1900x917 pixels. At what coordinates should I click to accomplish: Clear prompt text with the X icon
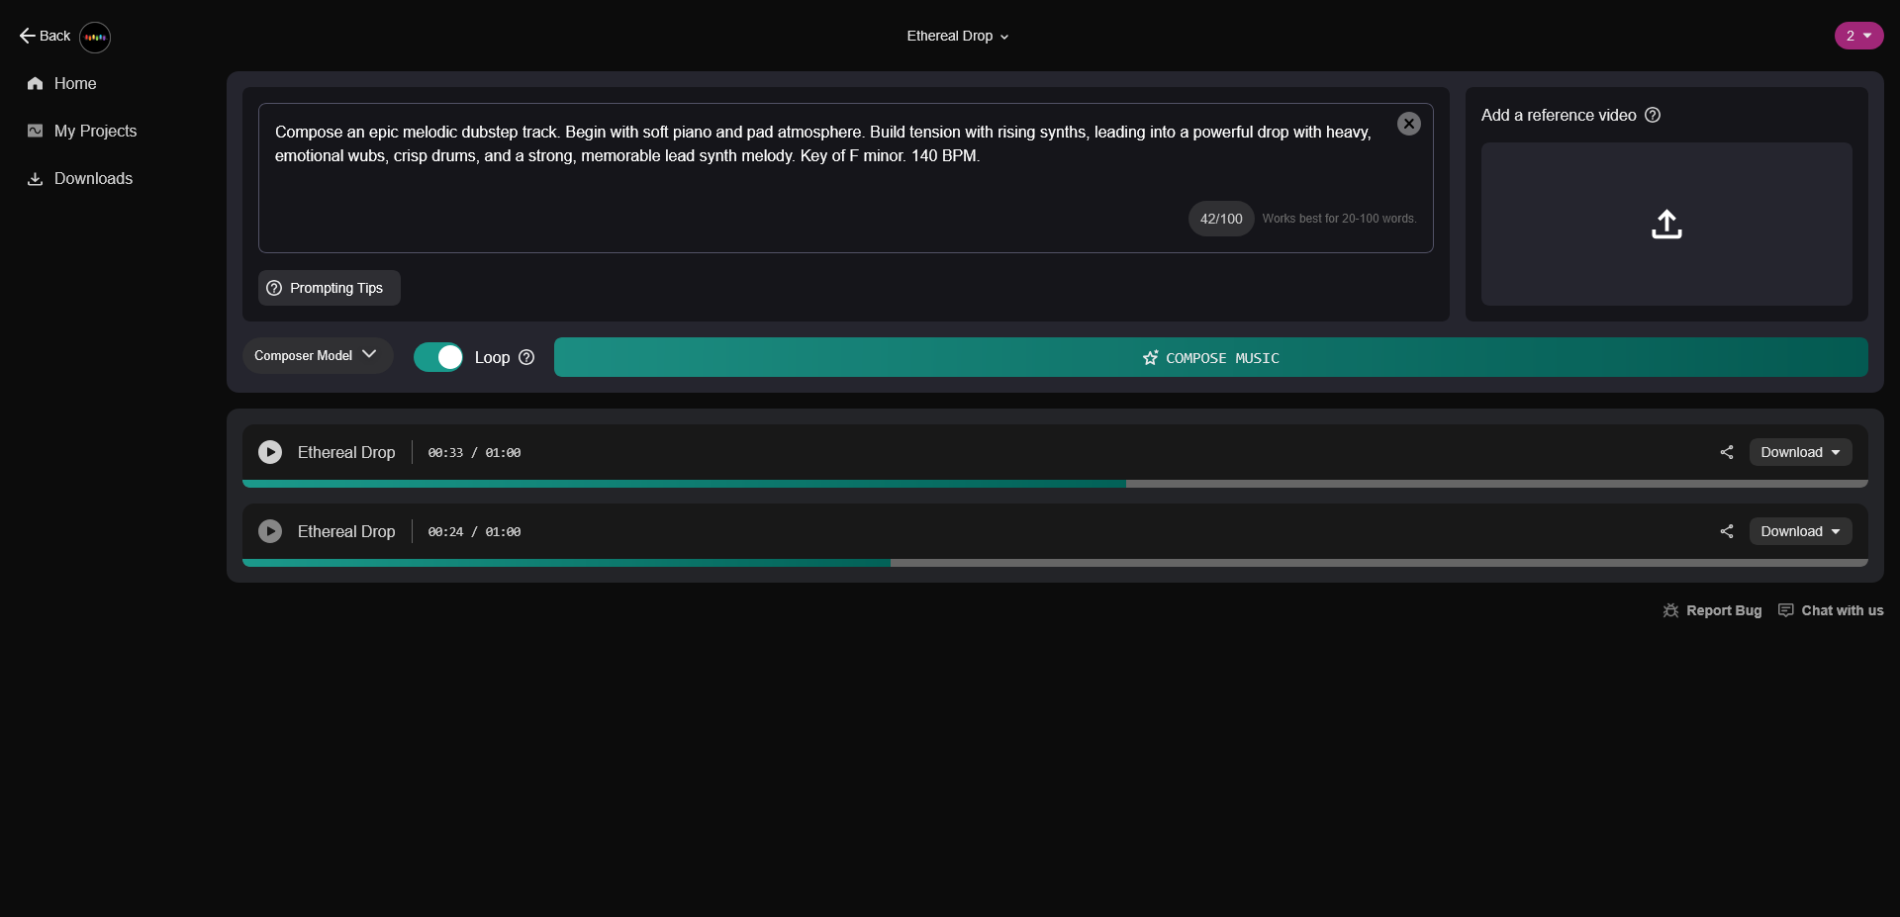coord(1408,124)
